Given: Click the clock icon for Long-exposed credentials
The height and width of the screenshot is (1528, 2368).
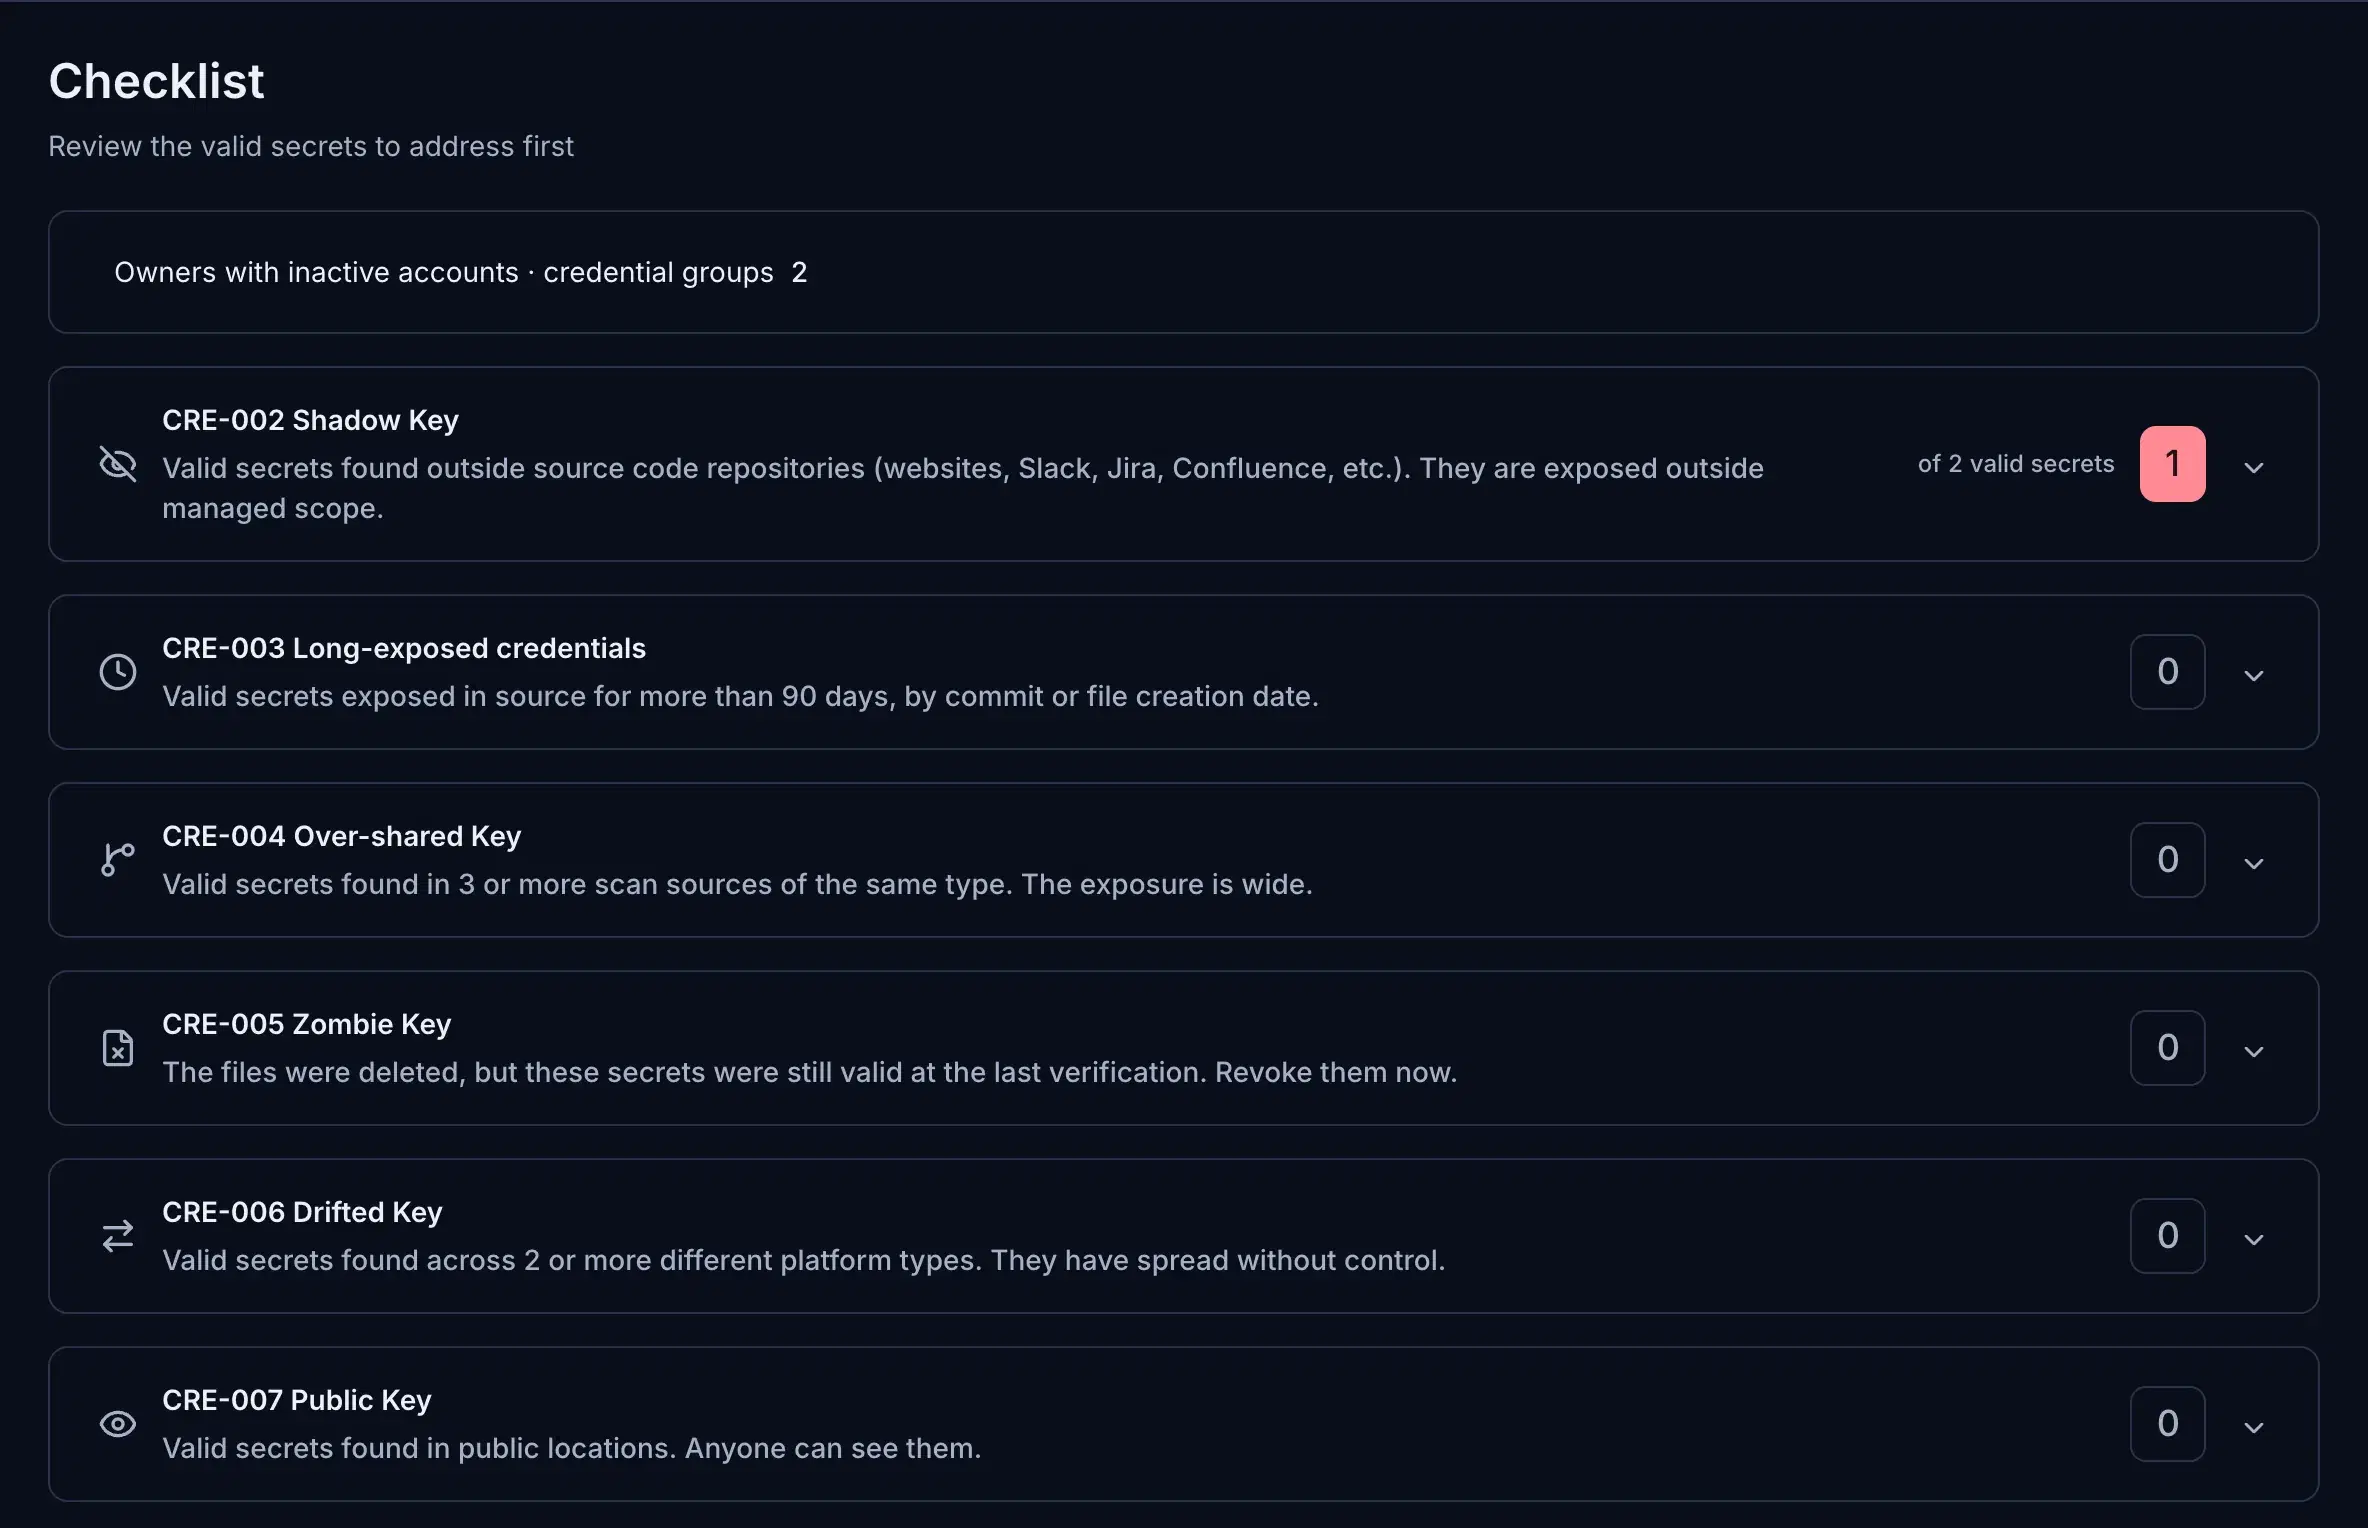Looking at the screenshot, I should click(118, 672).
